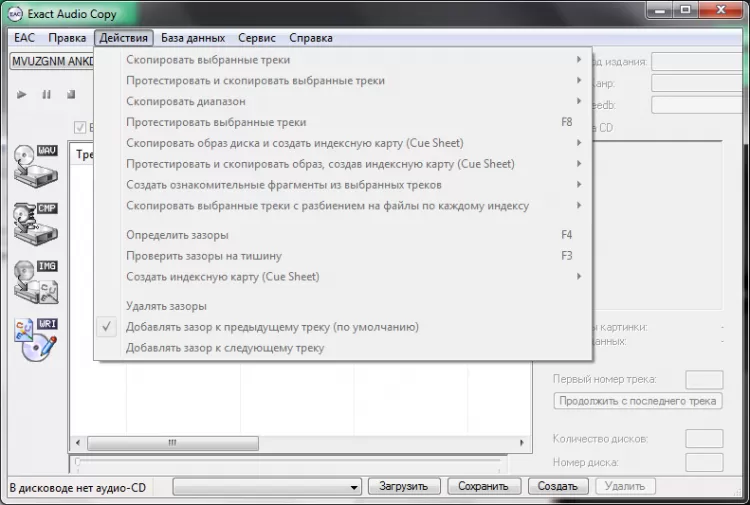Choose Проверить зазоры на тишину
750x505 pixels.
[343, 256]
